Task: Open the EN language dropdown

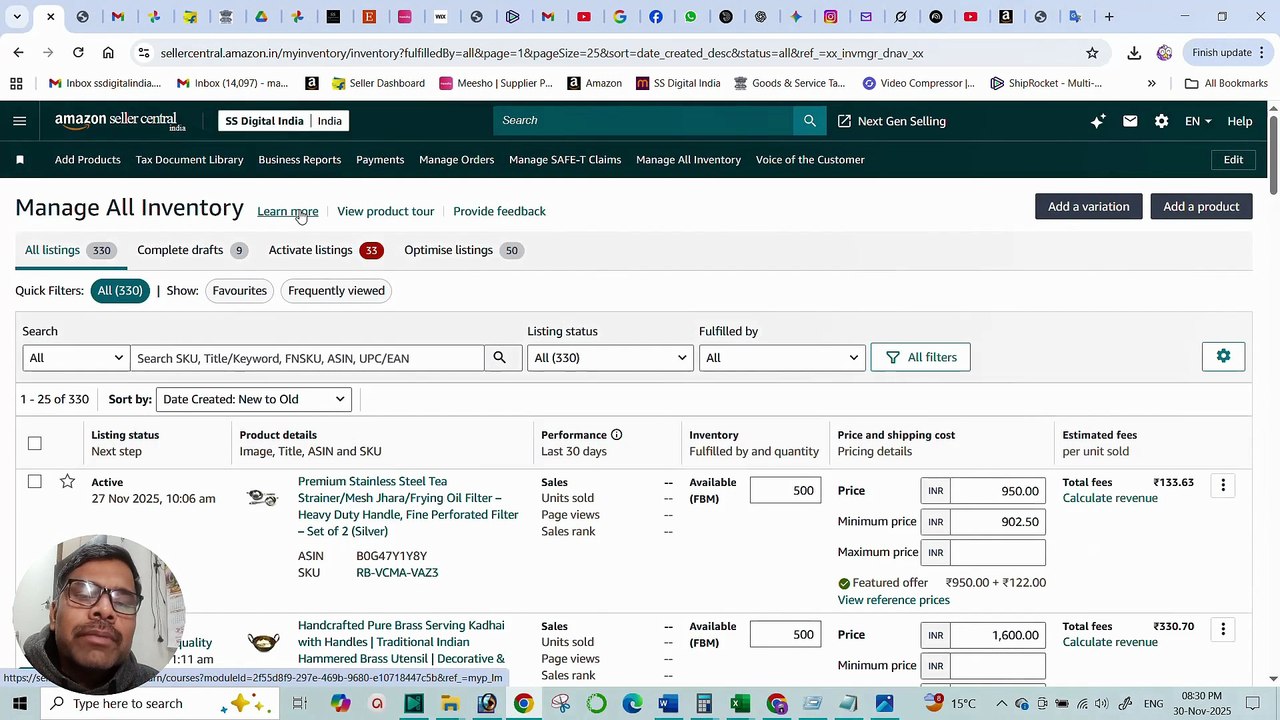Action: tap(1198, 121)
